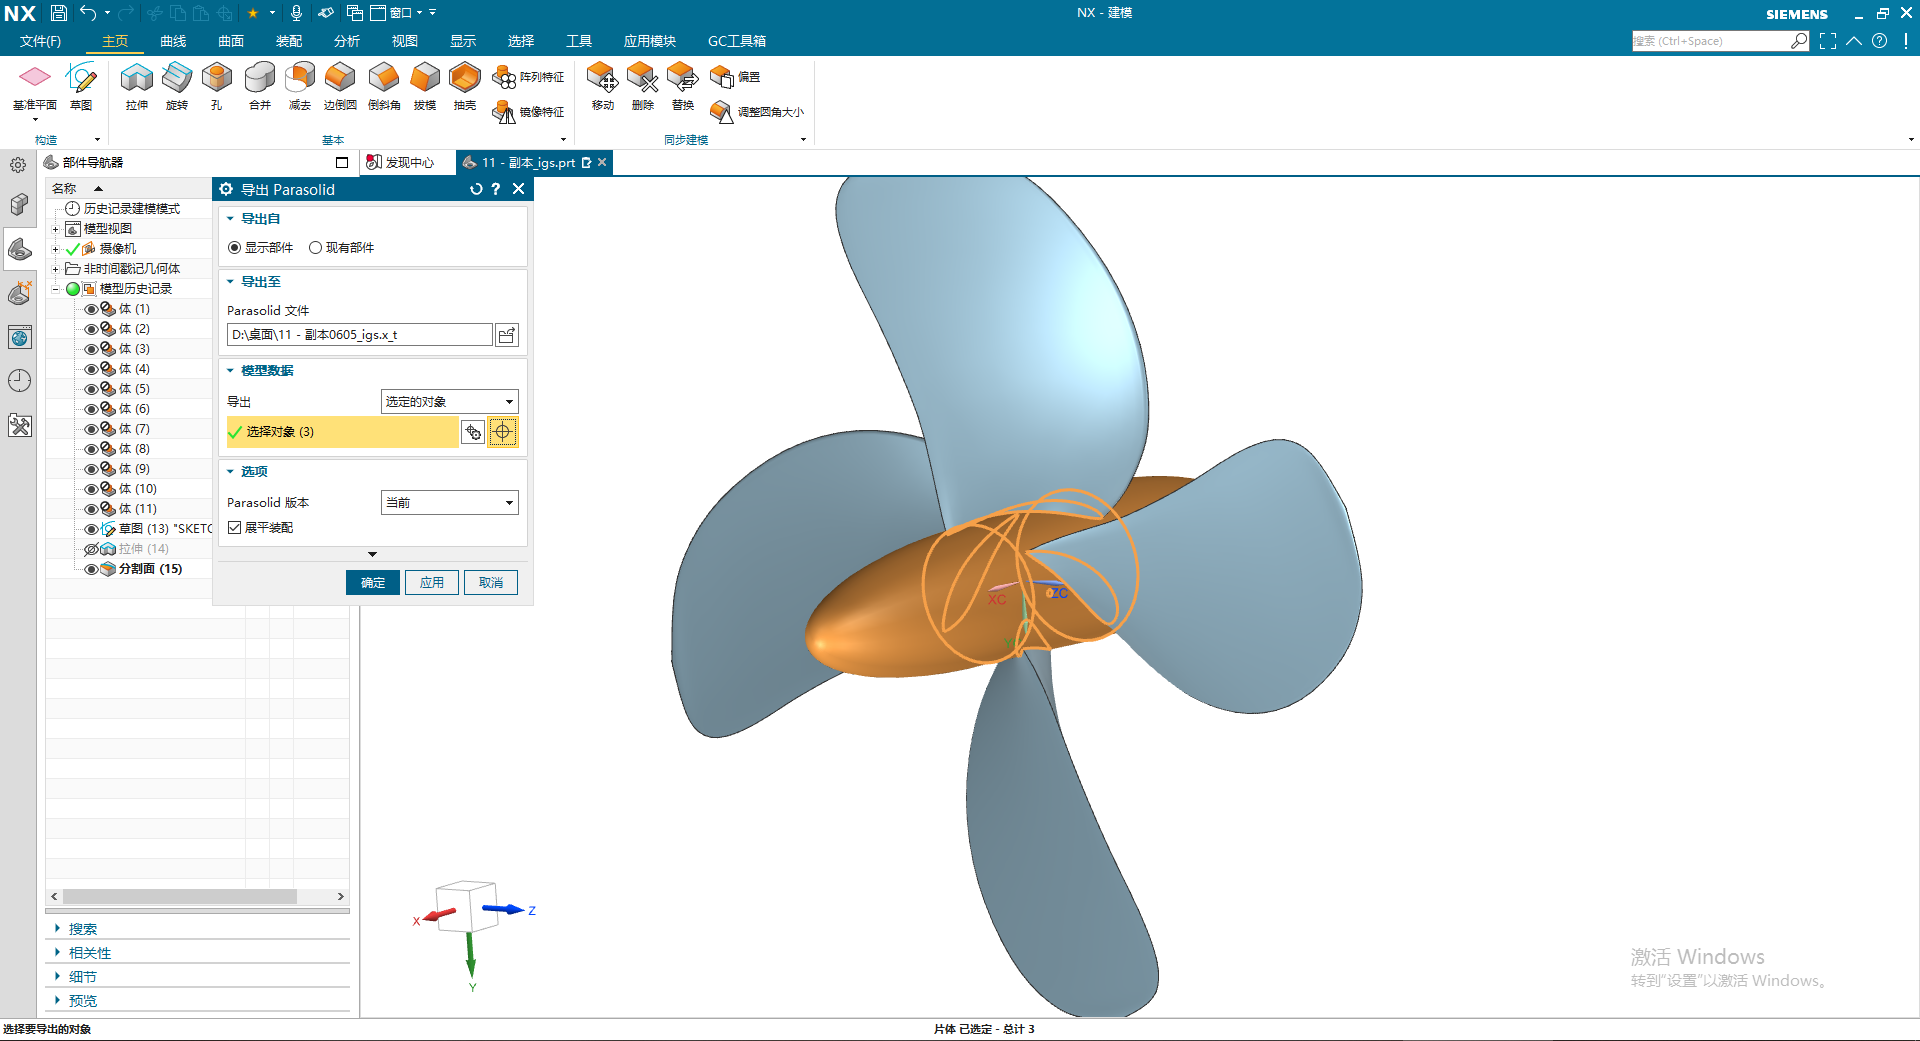
Task: Collapse the 导出自 section
Action: pyautogui.click(x=230, y=219)
